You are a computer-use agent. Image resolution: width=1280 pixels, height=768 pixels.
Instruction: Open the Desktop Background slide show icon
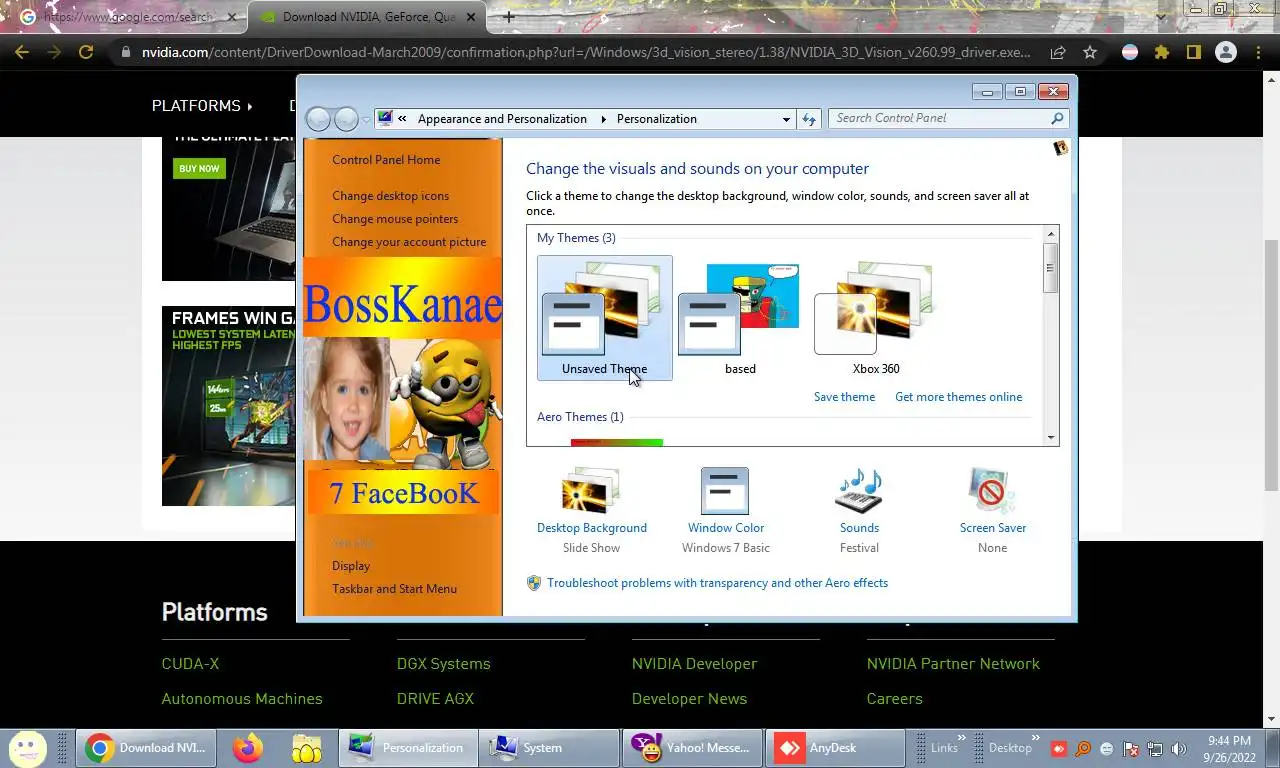(x=591, y=490)
